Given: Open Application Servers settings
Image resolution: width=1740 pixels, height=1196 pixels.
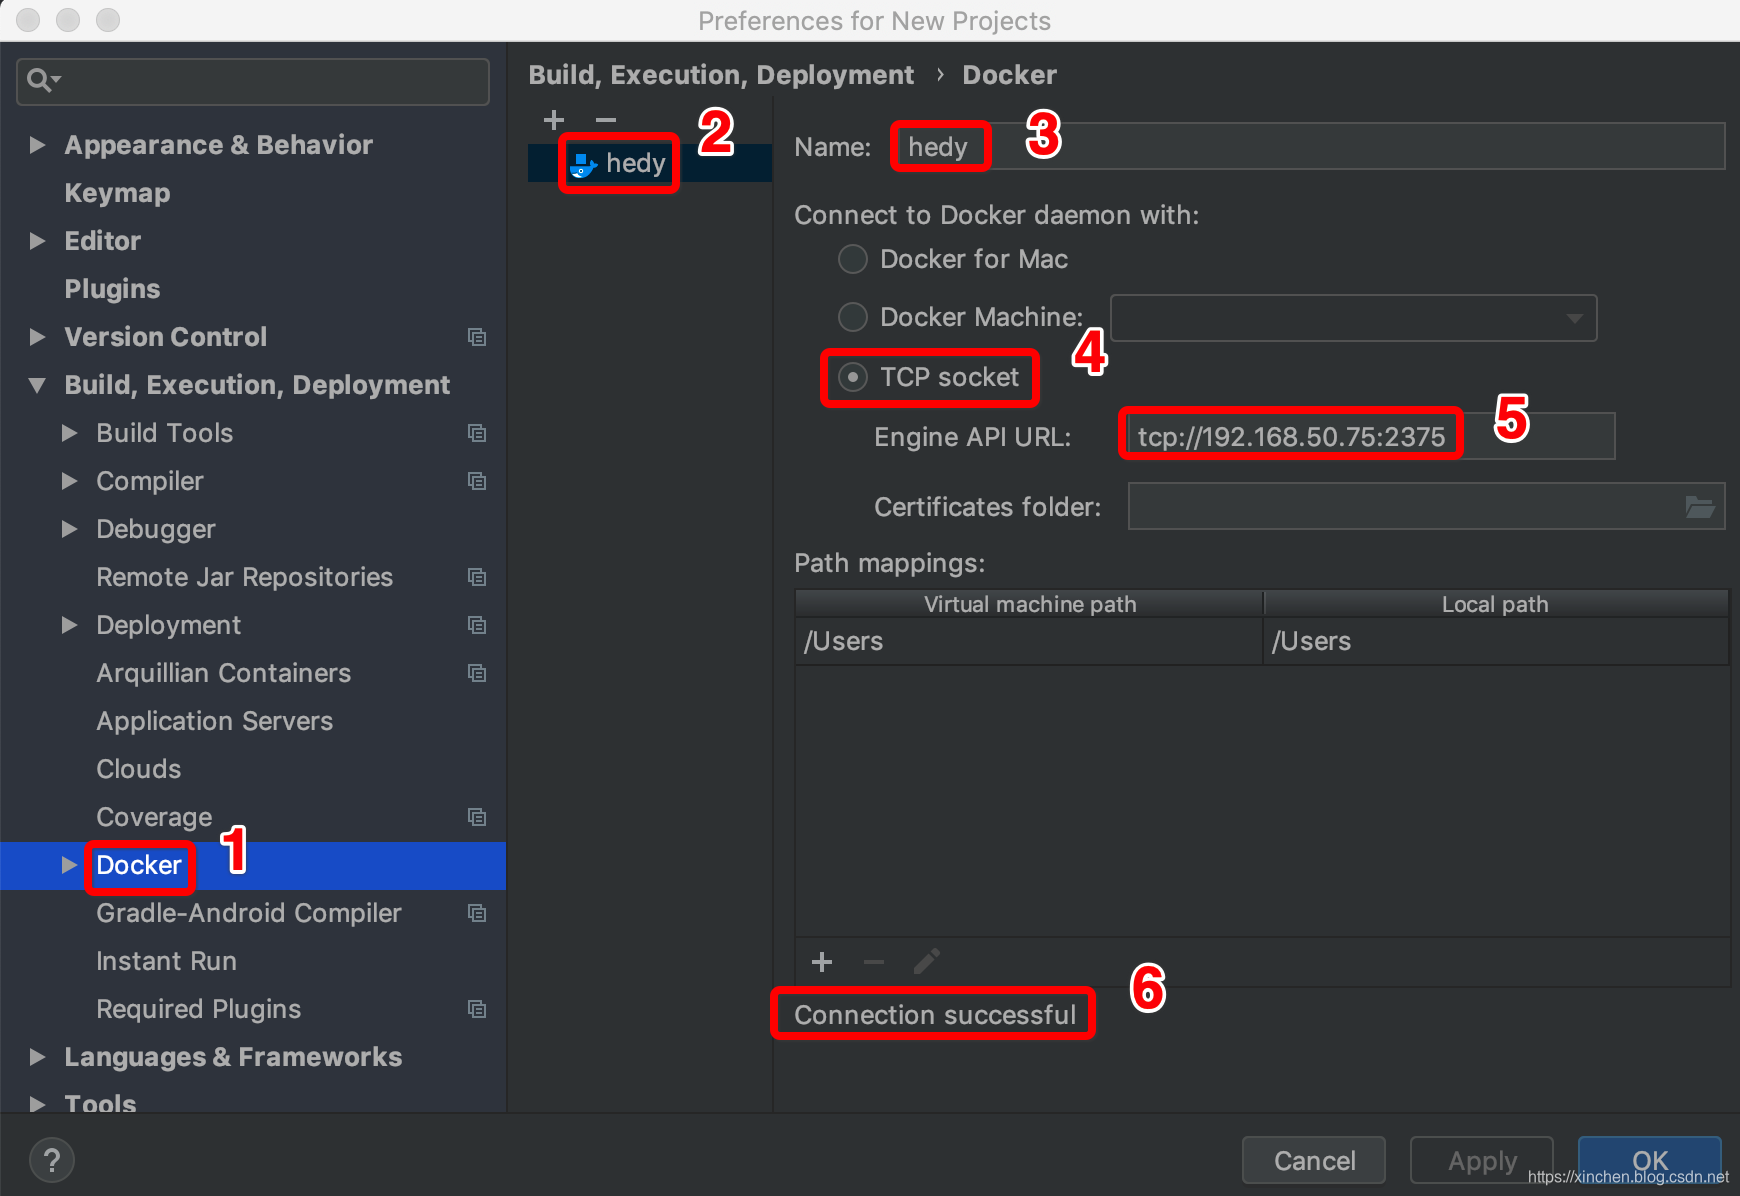Looking at the screenshot, I should (x=214, y=721).
